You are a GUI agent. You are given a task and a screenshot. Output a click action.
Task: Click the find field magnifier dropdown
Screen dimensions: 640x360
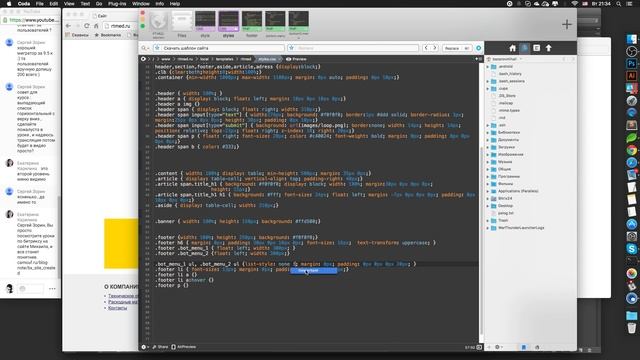[145, 48]
